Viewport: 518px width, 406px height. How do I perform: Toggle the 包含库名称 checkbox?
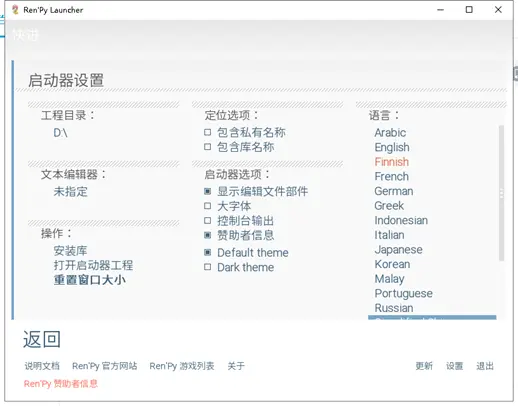click(208, 147)
